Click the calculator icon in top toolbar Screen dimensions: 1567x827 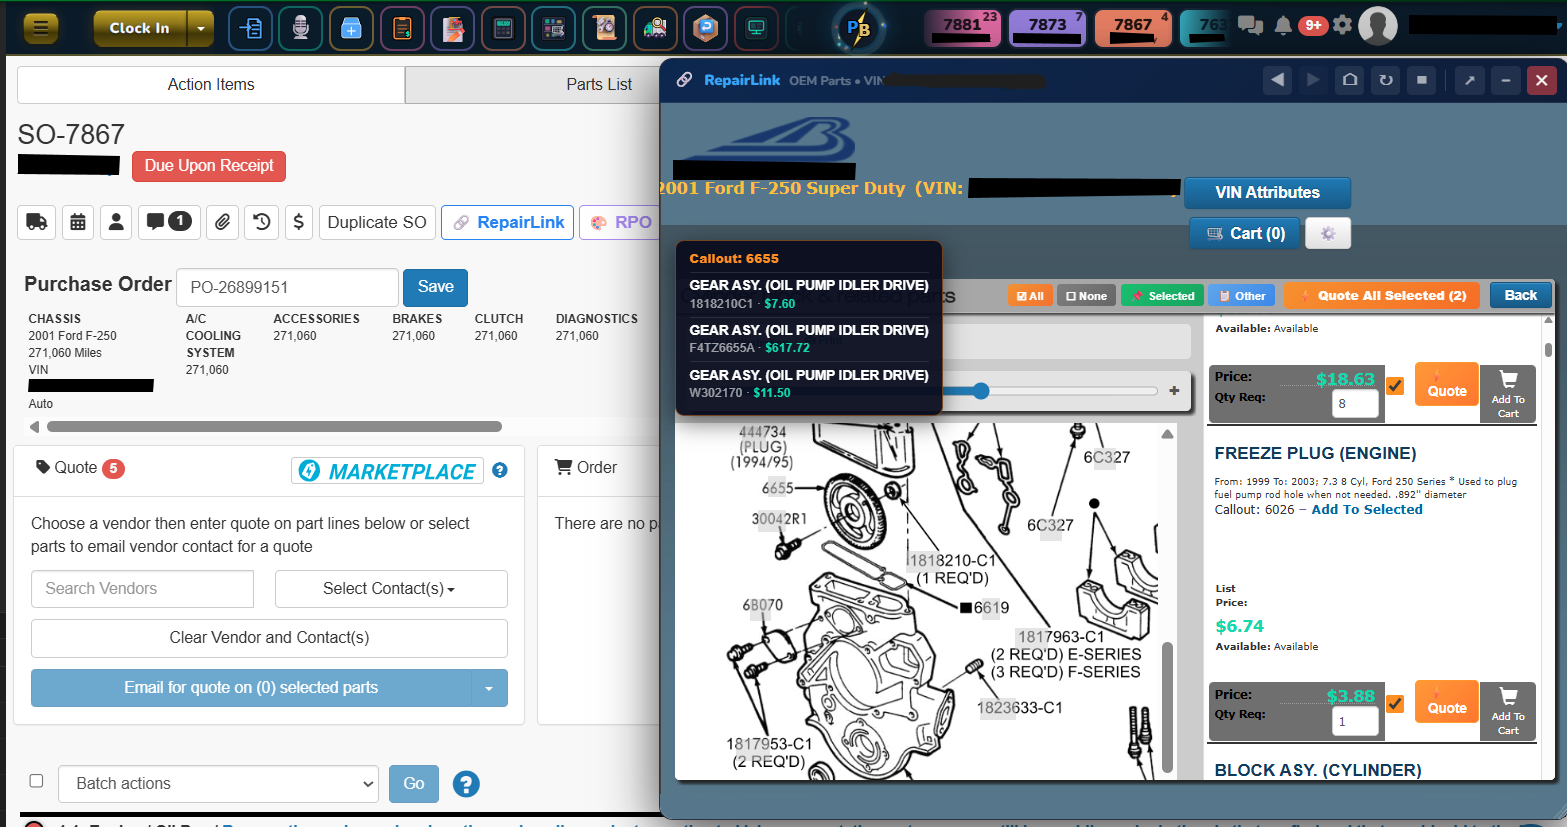[503, 28]
